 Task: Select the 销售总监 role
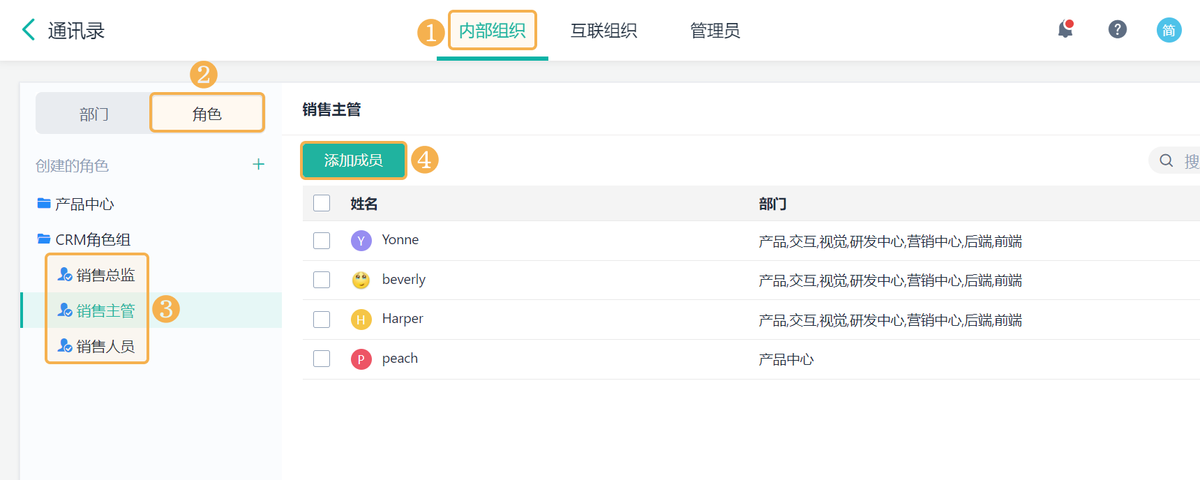pyautogui.click(x=105, y=275)
